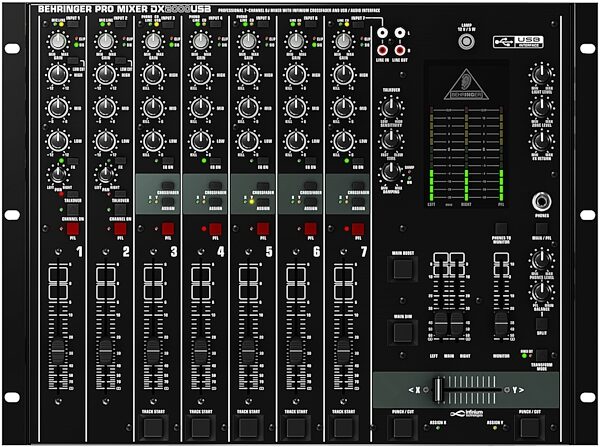Viewport: 600px width, 447px height.
Task: Adjust the talkover DAMPING knob
Action: (x=391, y=172)
